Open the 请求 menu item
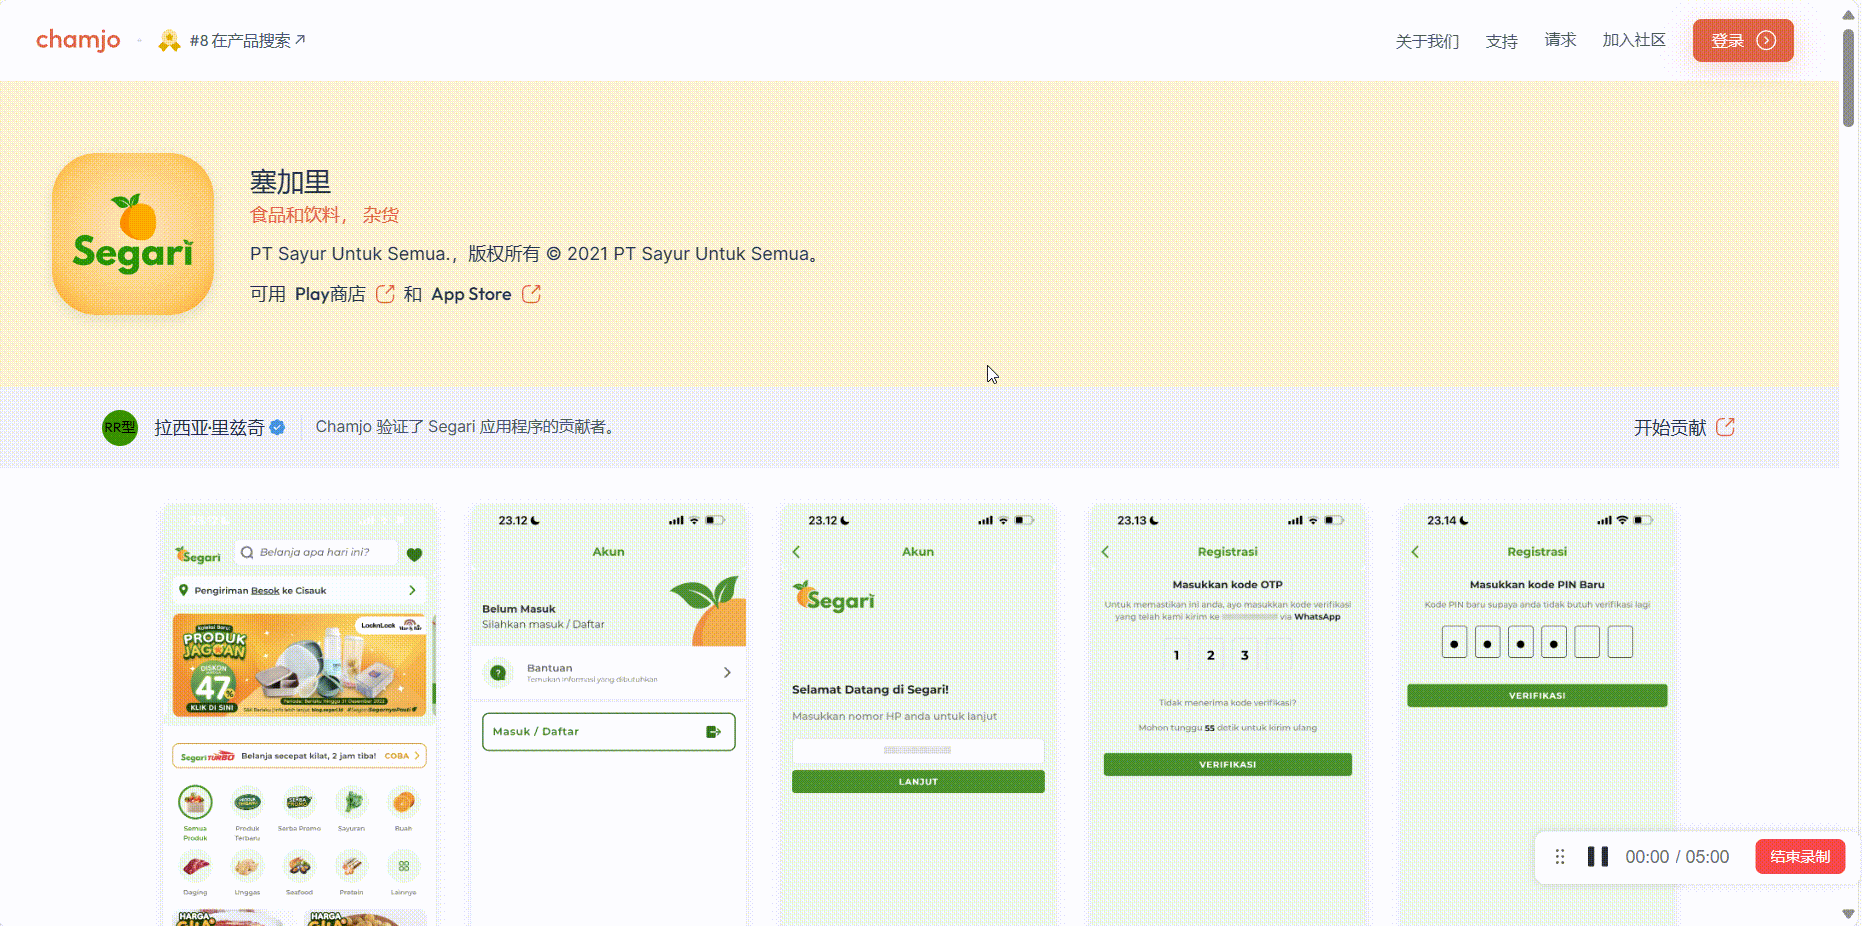Viewport: 1862px width, 926px height. pos(1560,40)
